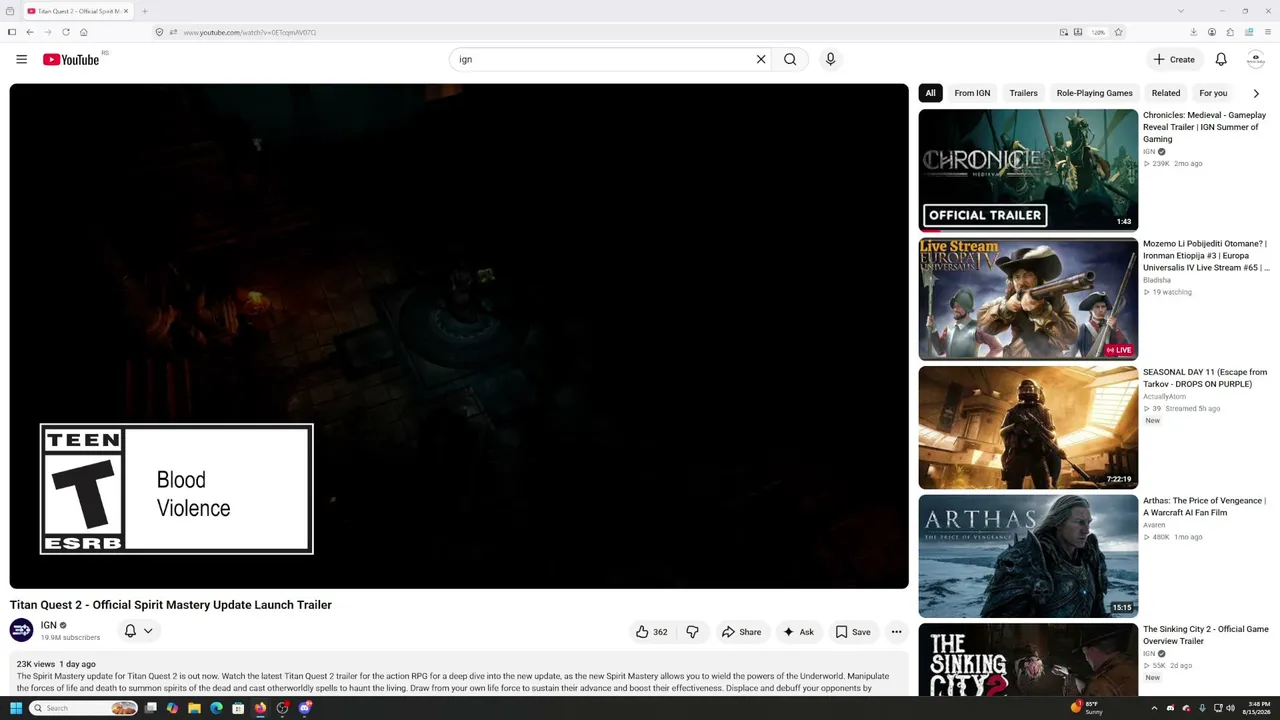
Task: Open browser downloads panel
Action: pos(1194,32)
